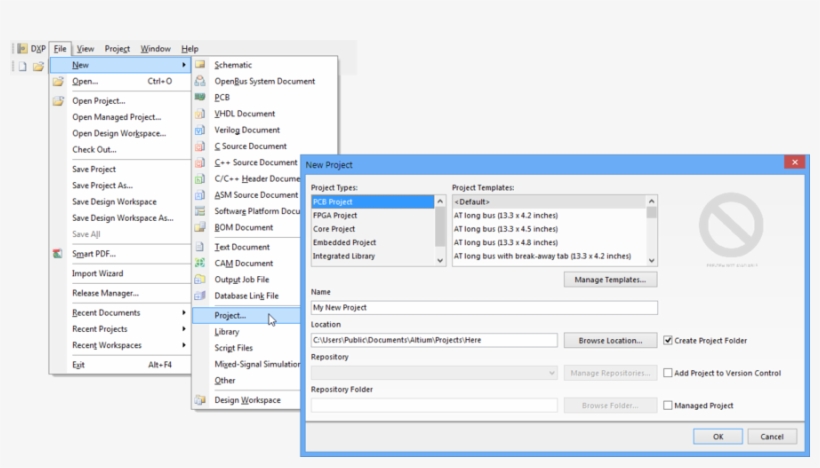Screen dimensions: 820x468
Task: Open the Help menu
Action: click(x=190, y=49)
